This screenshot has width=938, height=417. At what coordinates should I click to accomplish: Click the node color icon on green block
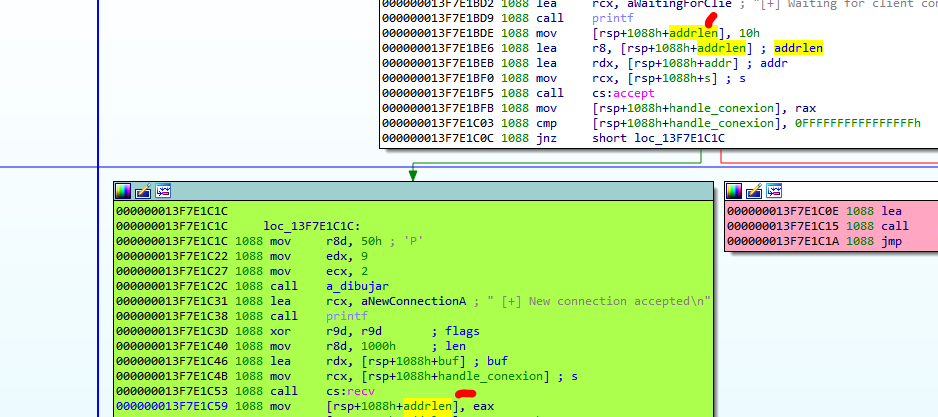(123, 190)
